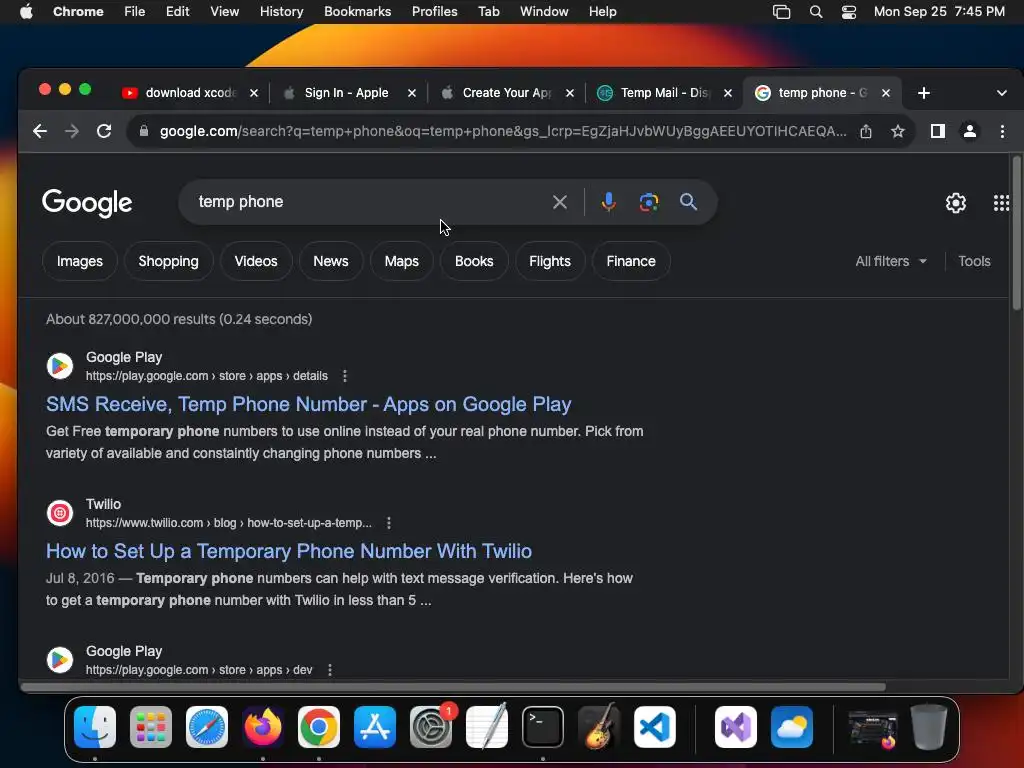
Task: Launch Safari from the Dock
Action: 207,727
